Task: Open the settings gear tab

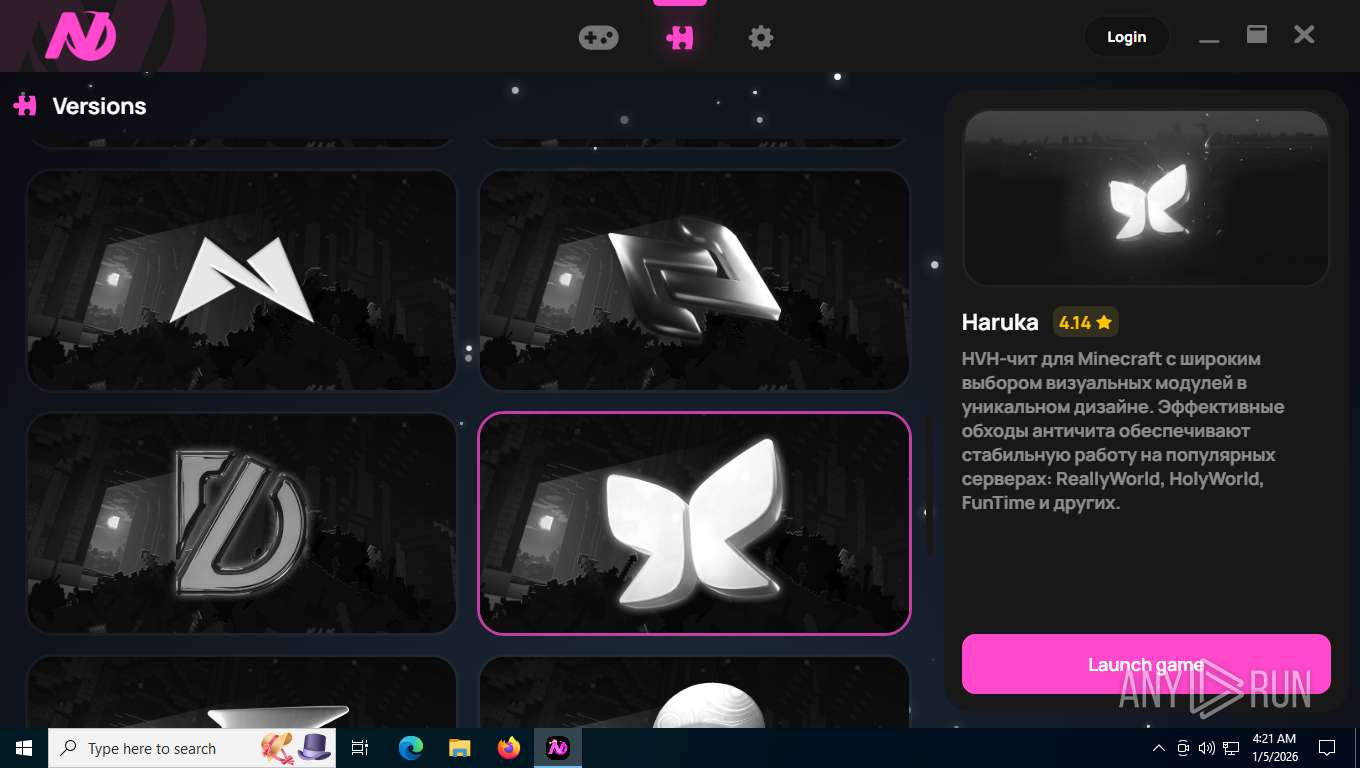Action: pos(761,37)
